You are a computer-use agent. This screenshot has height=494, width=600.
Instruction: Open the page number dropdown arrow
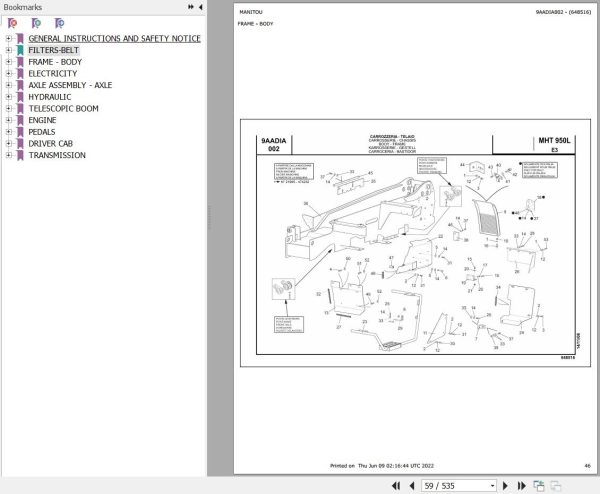pos(492,486)
